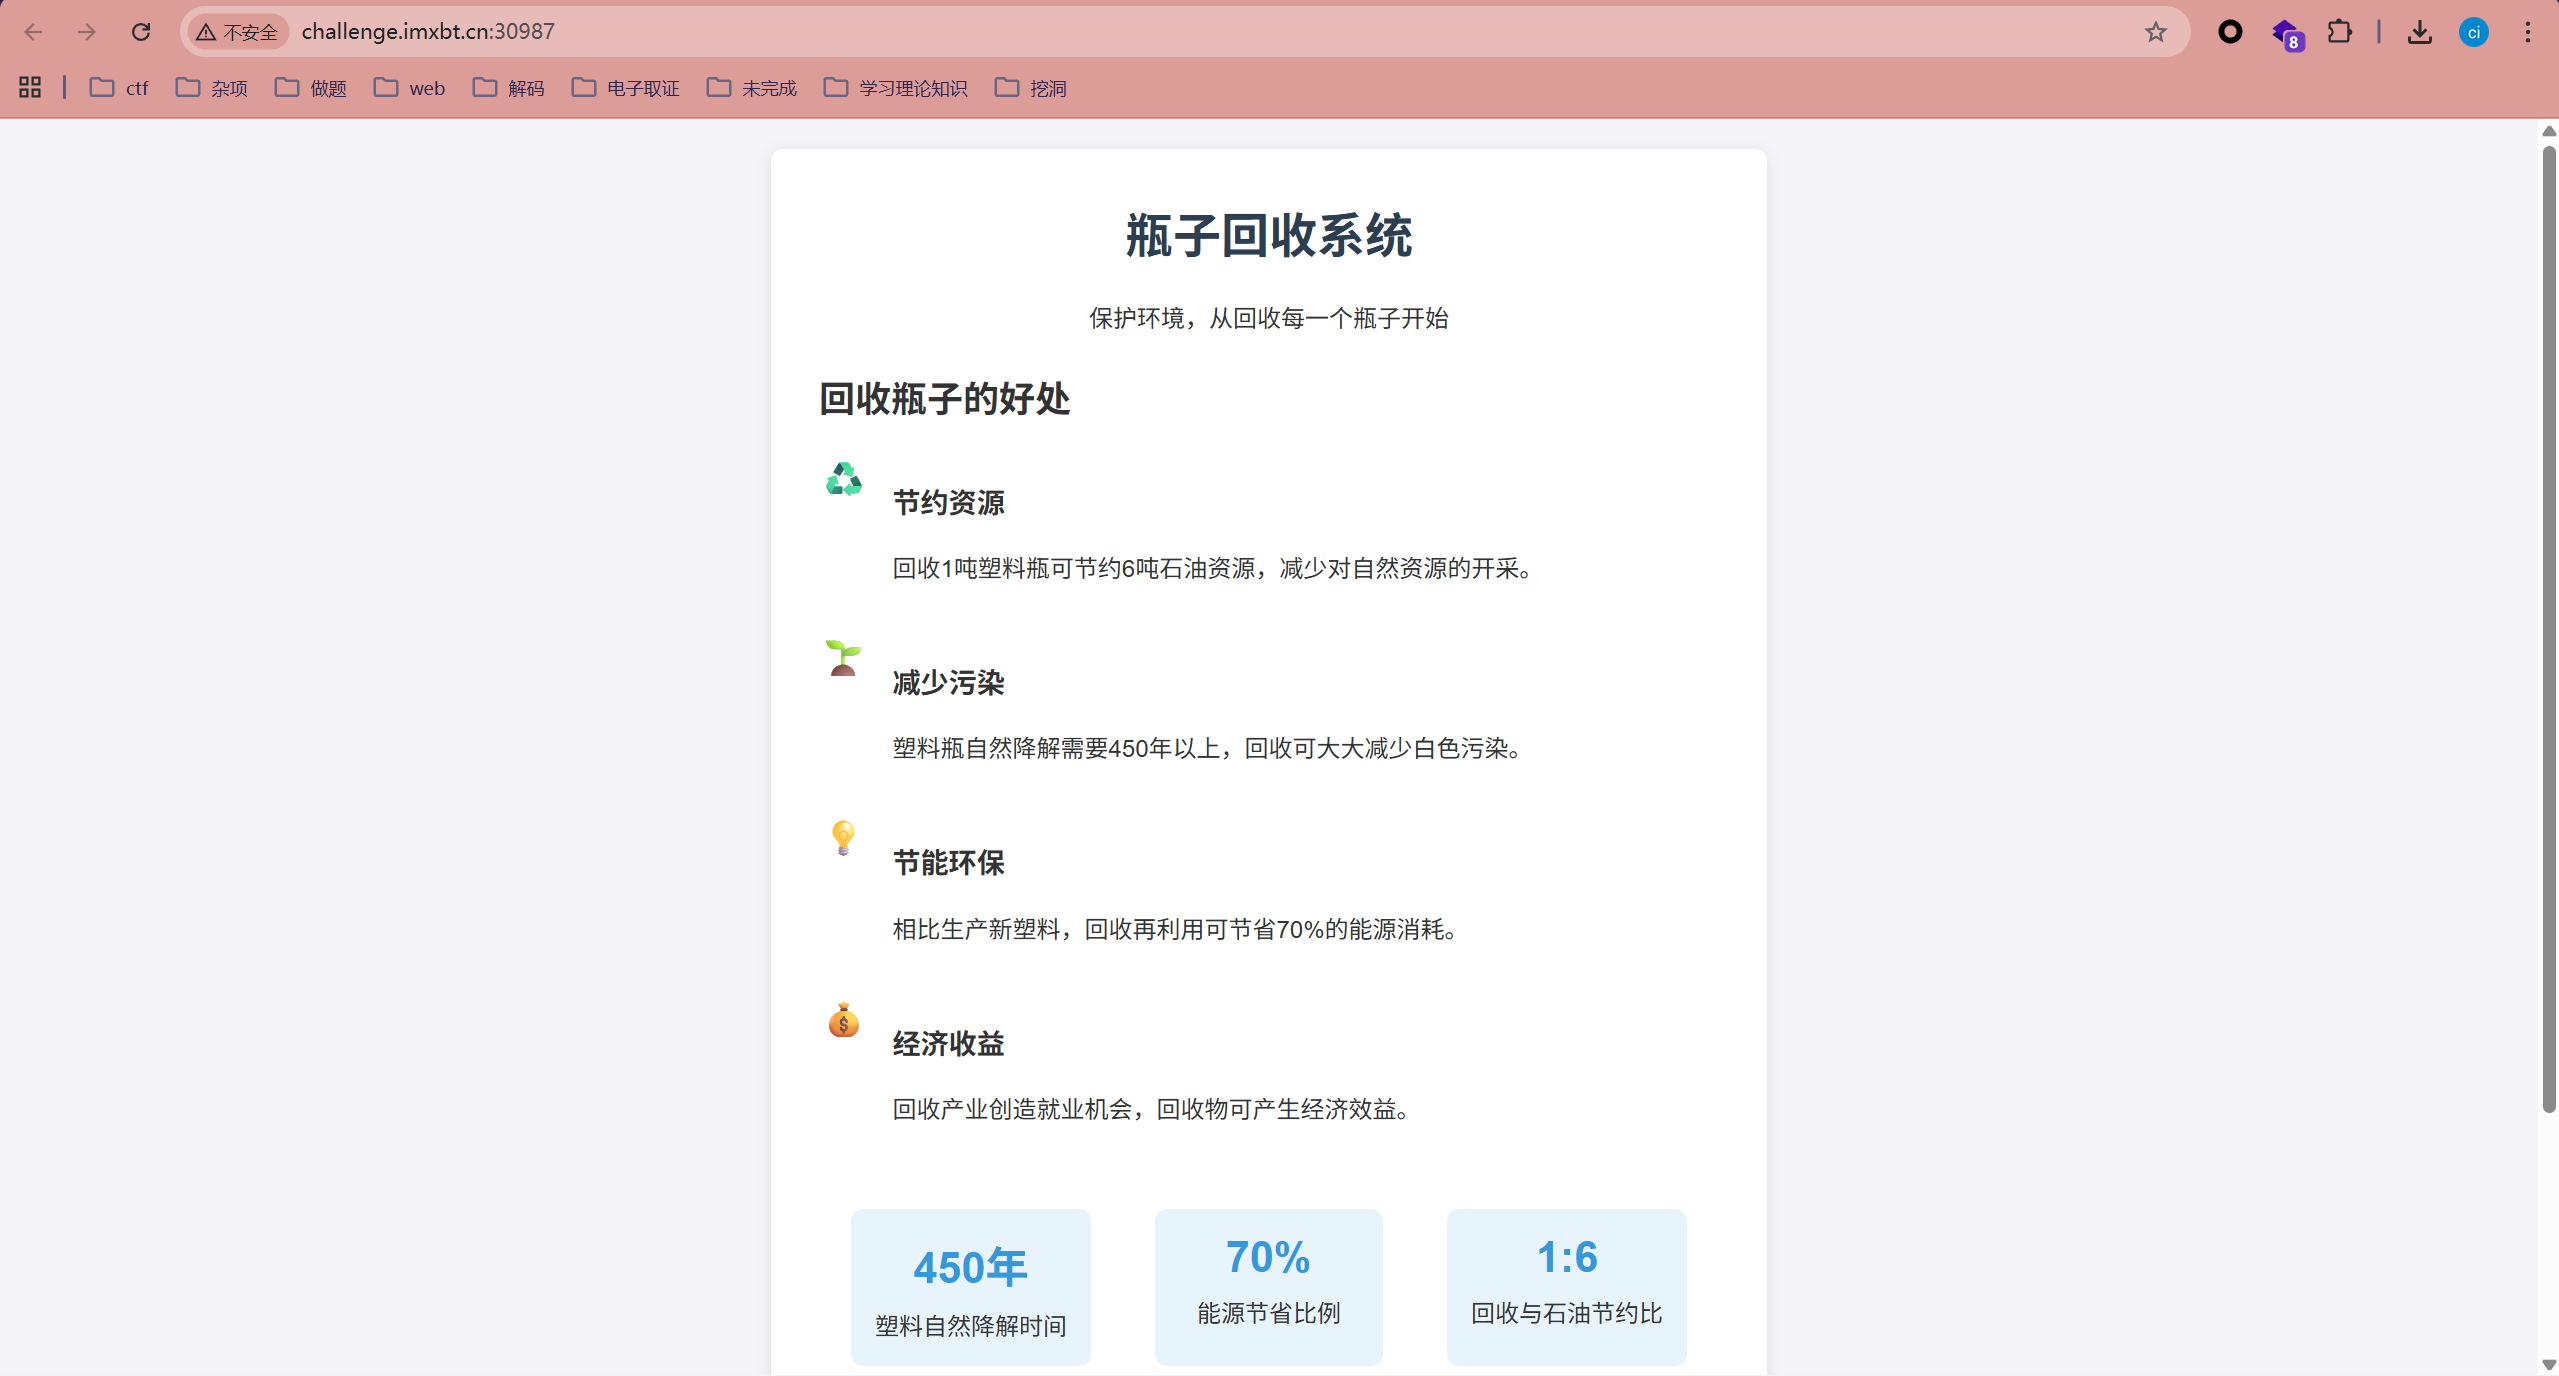Open the profile avatar 'ci'
The height and width of the screenshot is (1376, 2559).
(x=2473, y=32)
